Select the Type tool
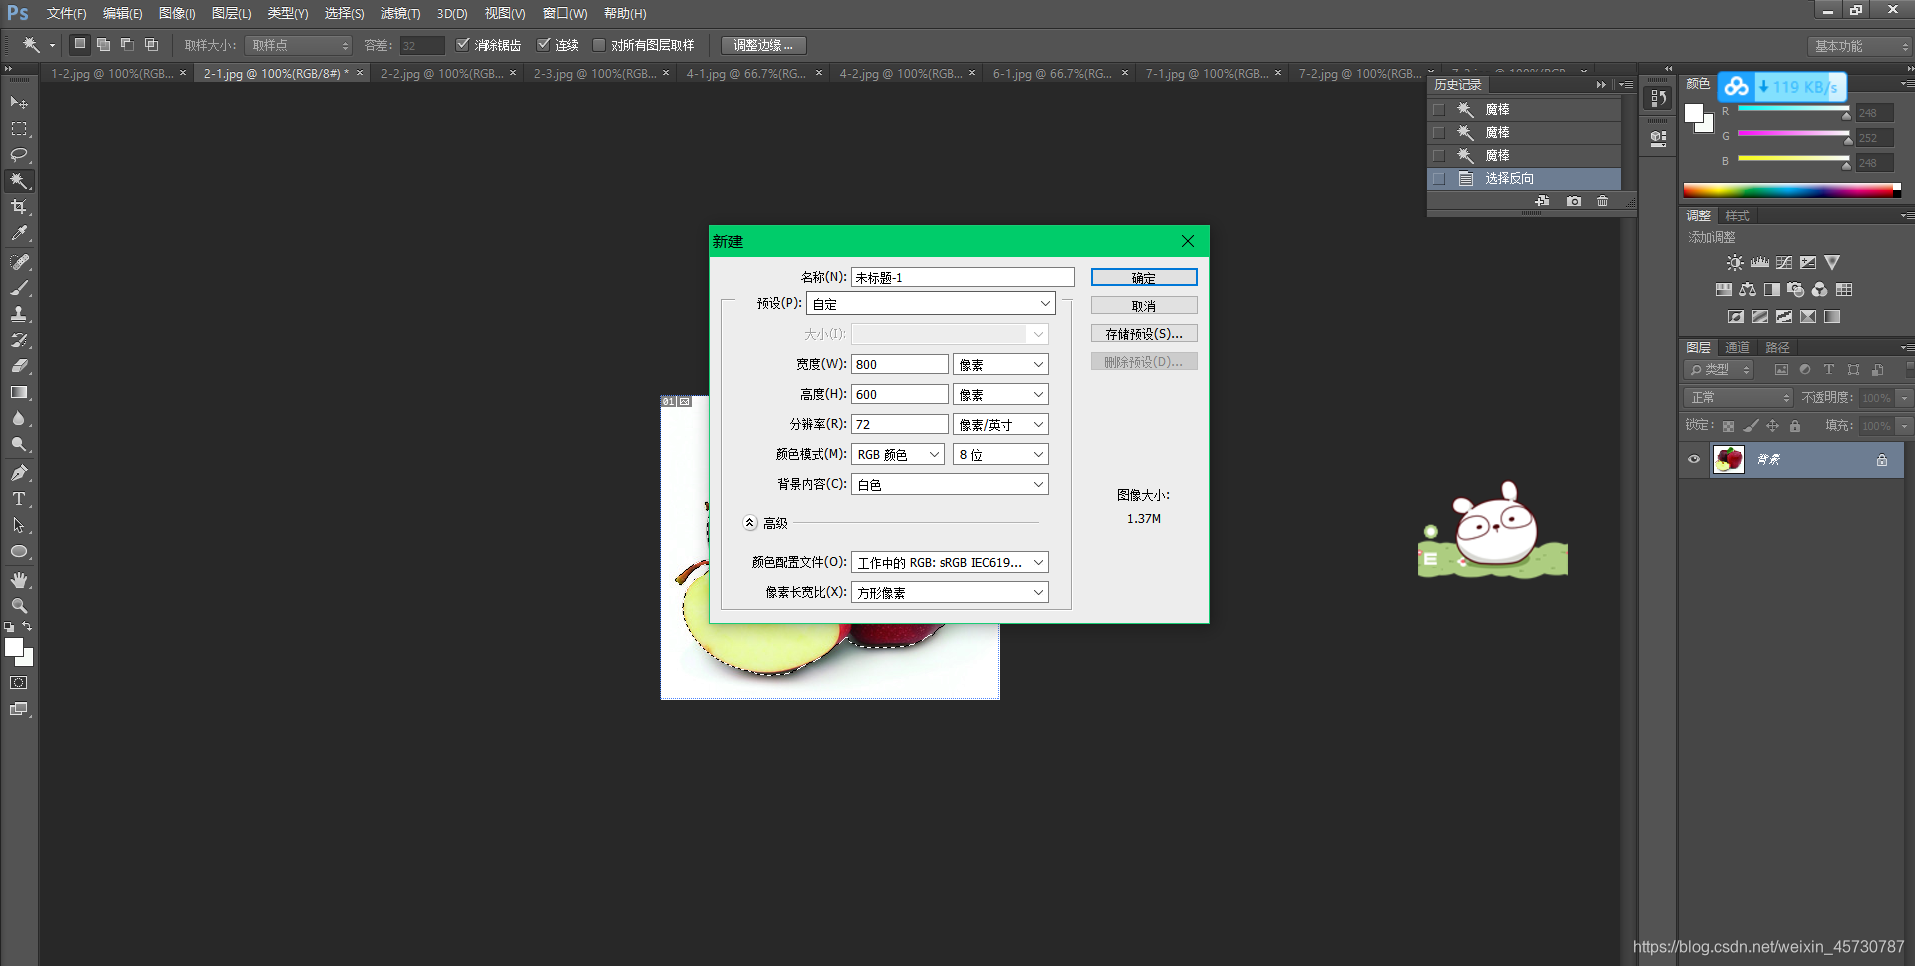The width and height of the screenshot is (1915, 966). click(19, 499)
